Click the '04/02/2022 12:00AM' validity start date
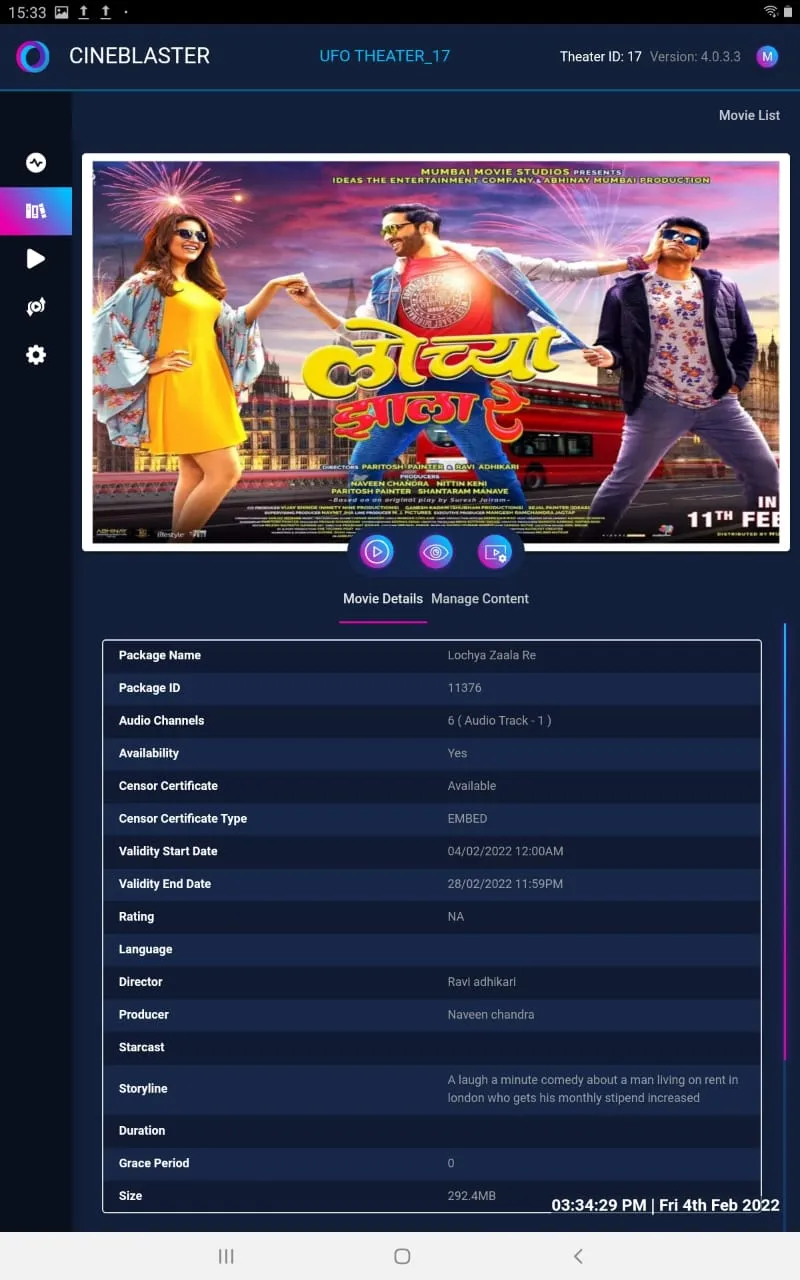Screen dimensions: 800x1280 [x=505, y=852]
